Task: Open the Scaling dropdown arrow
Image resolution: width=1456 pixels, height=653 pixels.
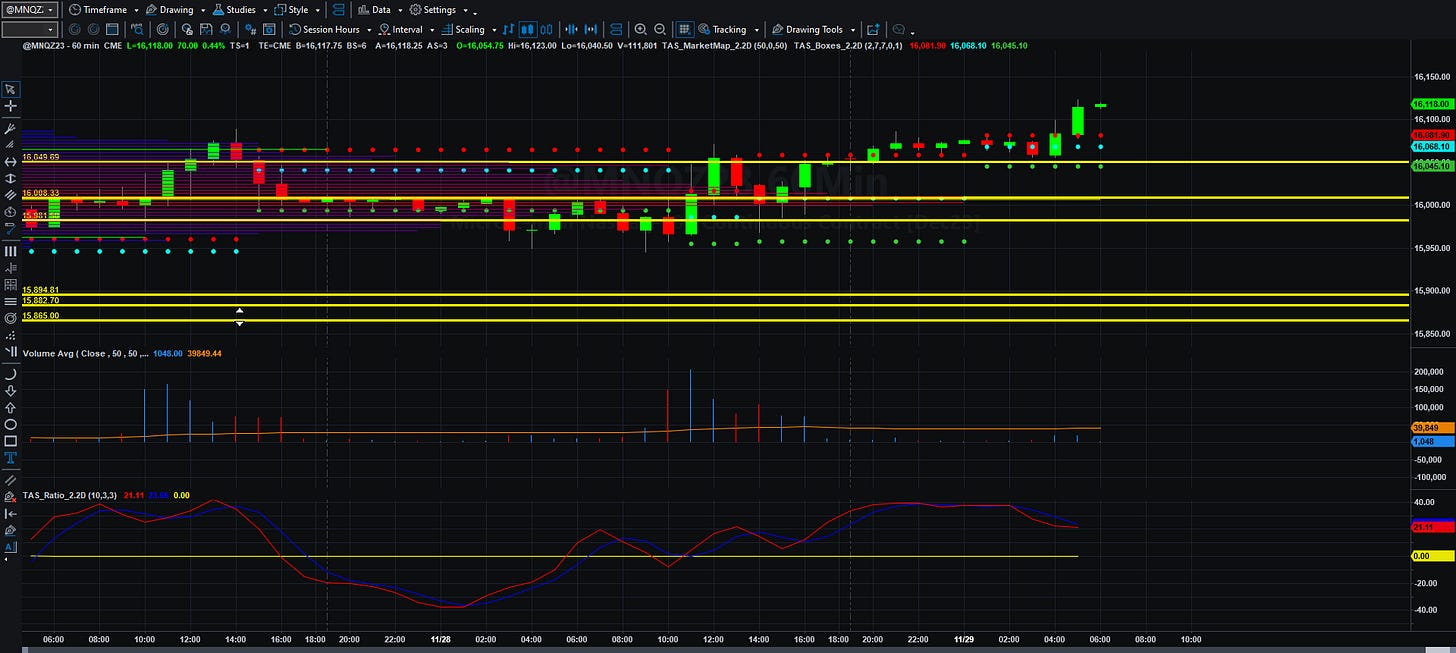Action: (493, 30)
